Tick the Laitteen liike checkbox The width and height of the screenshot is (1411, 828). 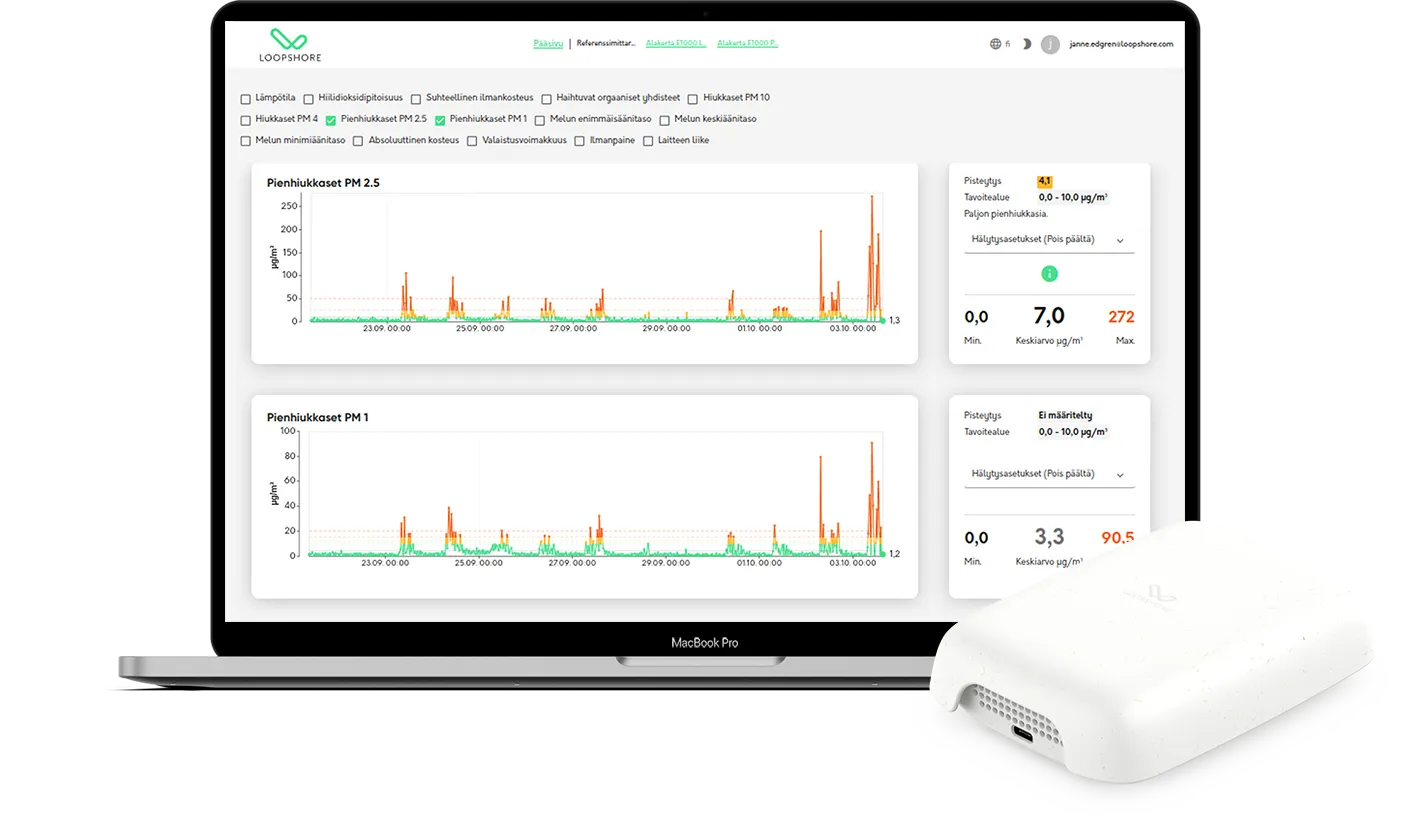(648, 141)
